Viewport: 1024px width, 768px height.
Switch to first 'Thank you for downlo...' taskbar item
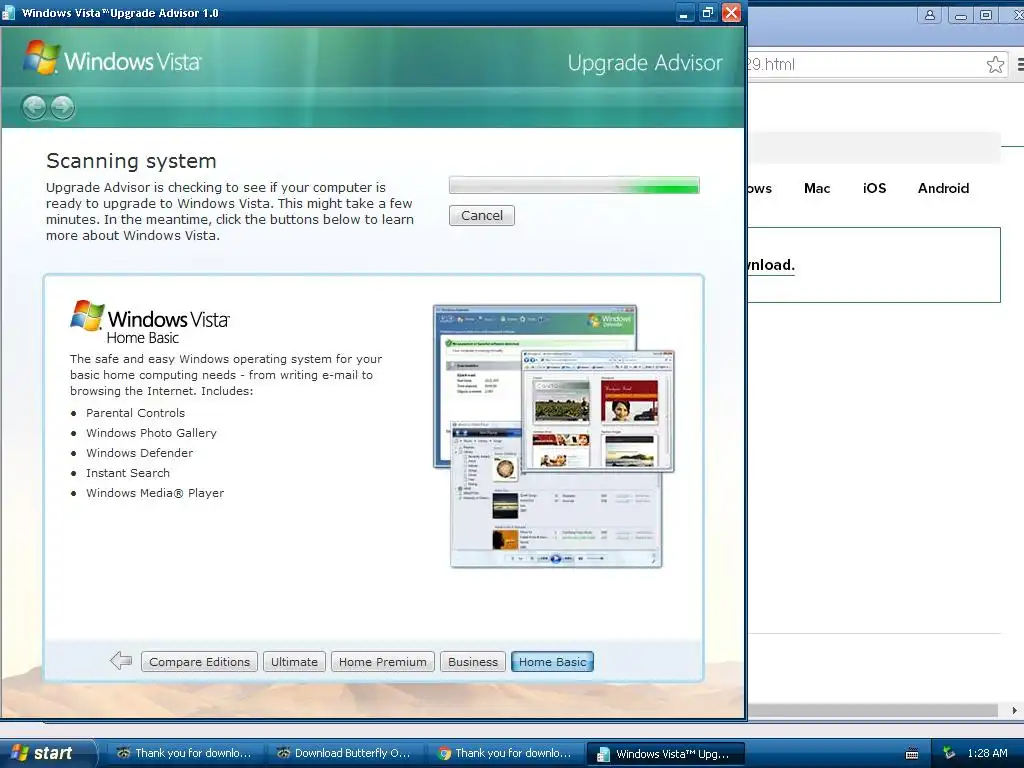185,753
